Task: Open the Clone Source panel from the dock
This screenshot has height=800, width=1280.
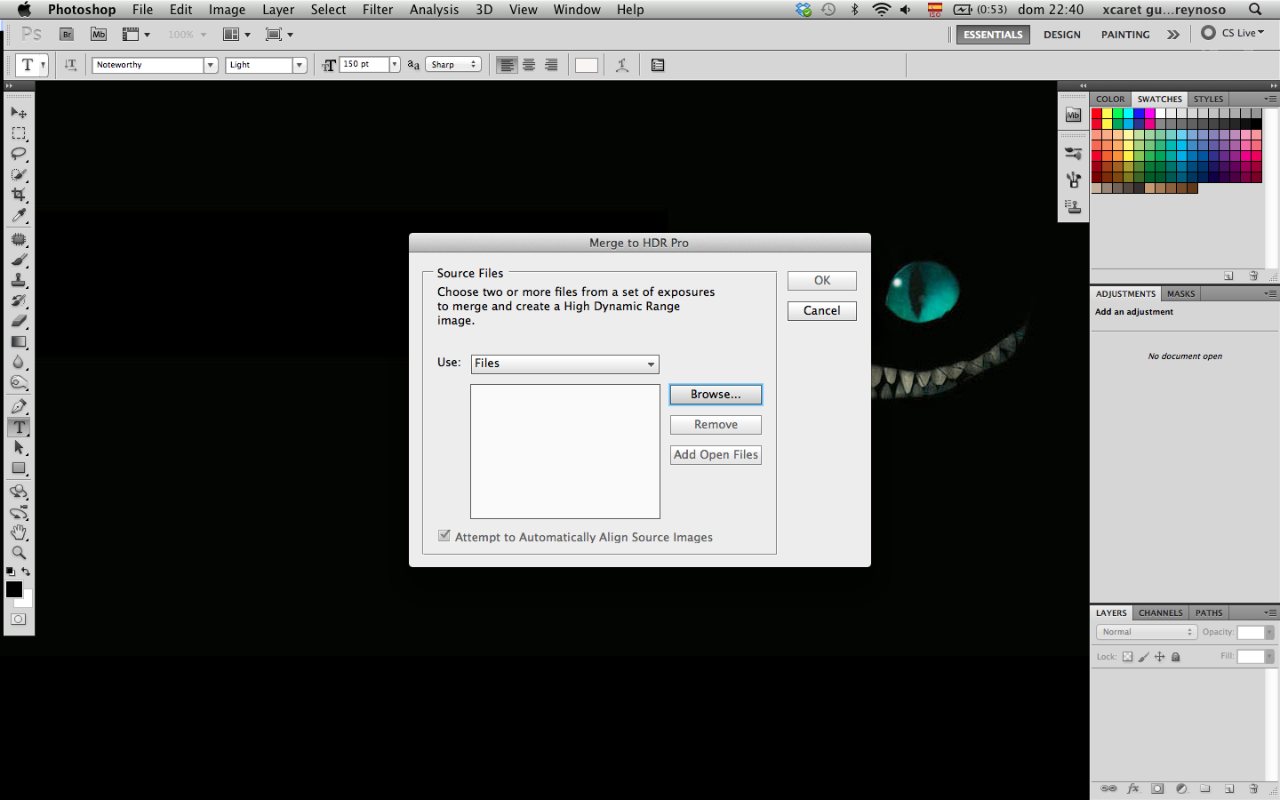Action: tap(1073, 207)
